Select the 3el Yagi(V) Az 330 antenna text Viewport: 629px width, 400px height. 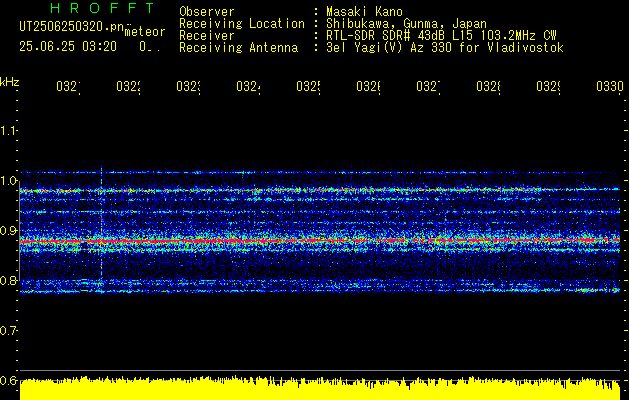coord(445,48)
